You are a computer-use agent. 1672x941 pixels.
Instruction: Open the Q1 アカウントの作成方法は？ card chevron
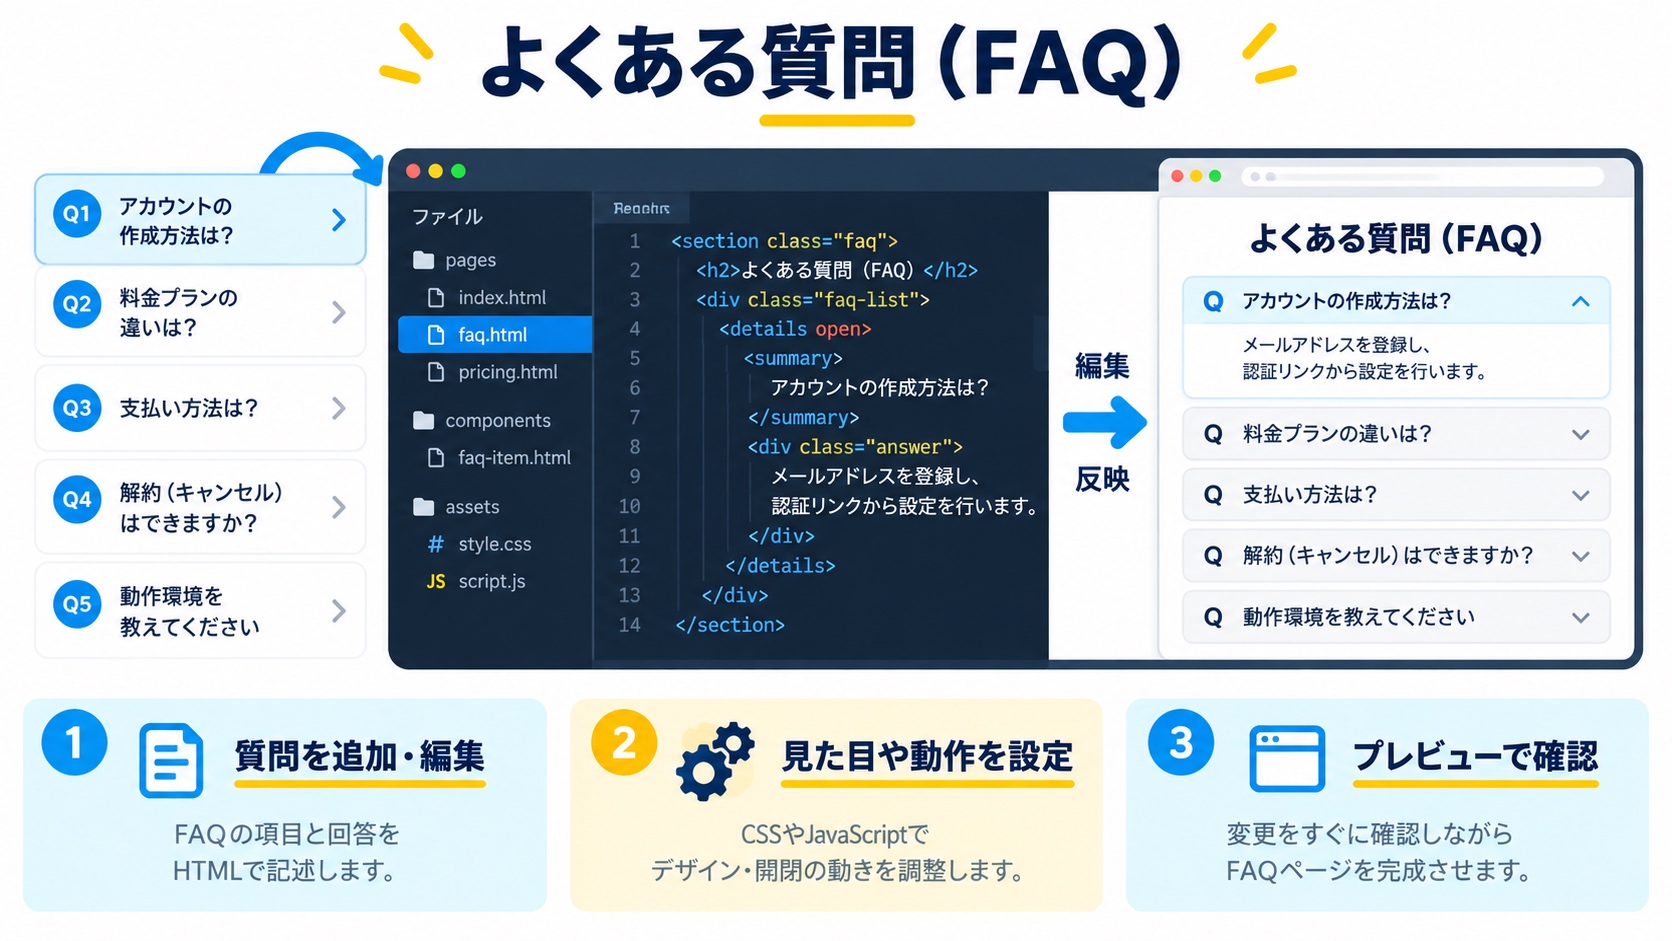[339, 220]
